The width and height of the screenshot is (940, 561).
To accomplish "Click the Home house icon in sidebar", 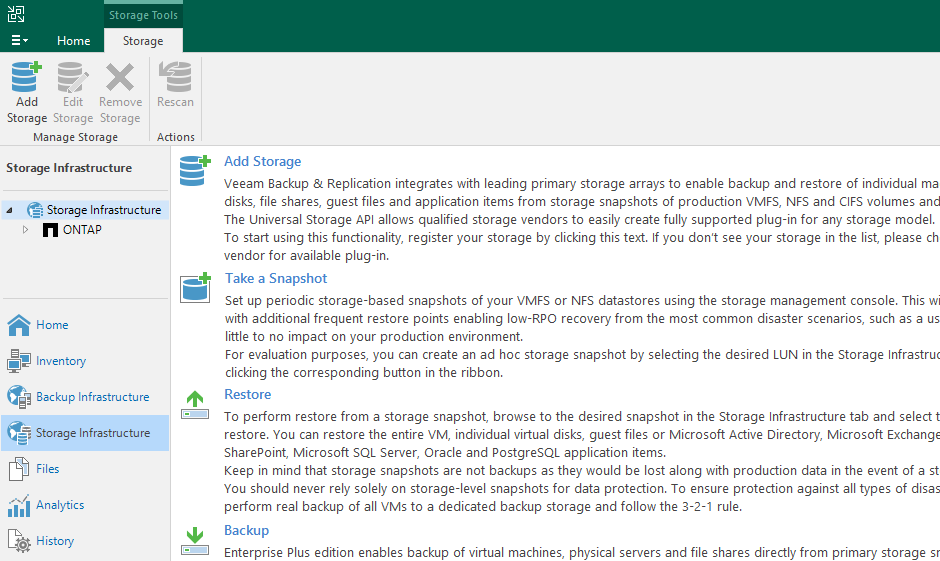I will tap(19, 325).
